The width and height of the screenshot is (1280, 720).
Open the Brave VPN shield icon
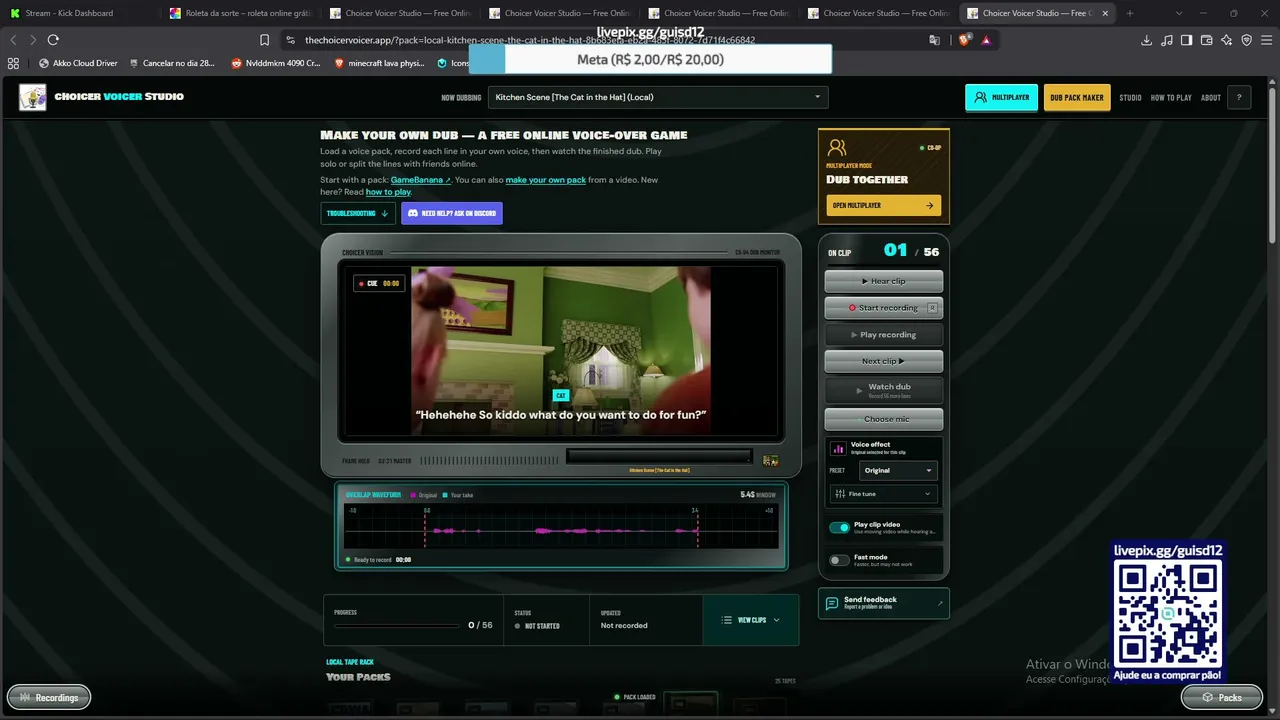pyautogui.click(x=1246, y=40)
